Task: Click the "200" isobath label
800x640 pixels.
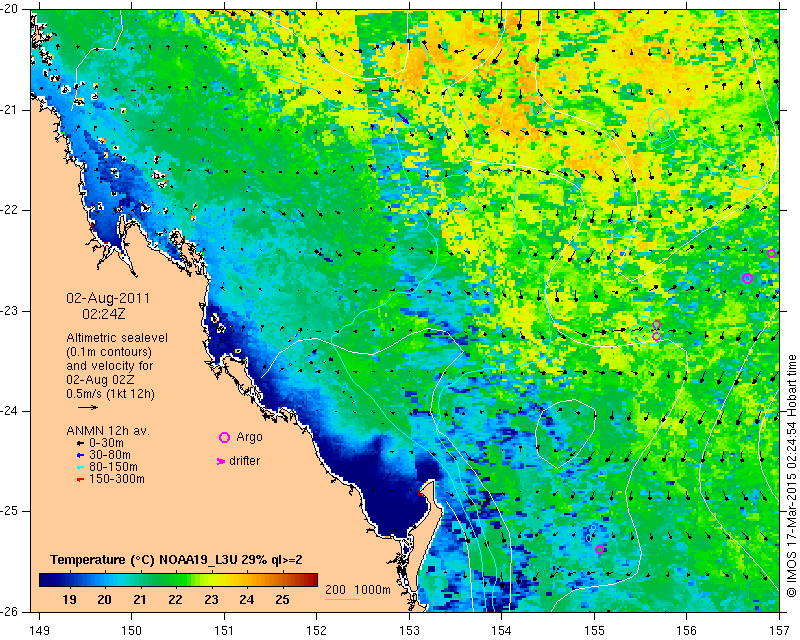Action: point(335,589)
